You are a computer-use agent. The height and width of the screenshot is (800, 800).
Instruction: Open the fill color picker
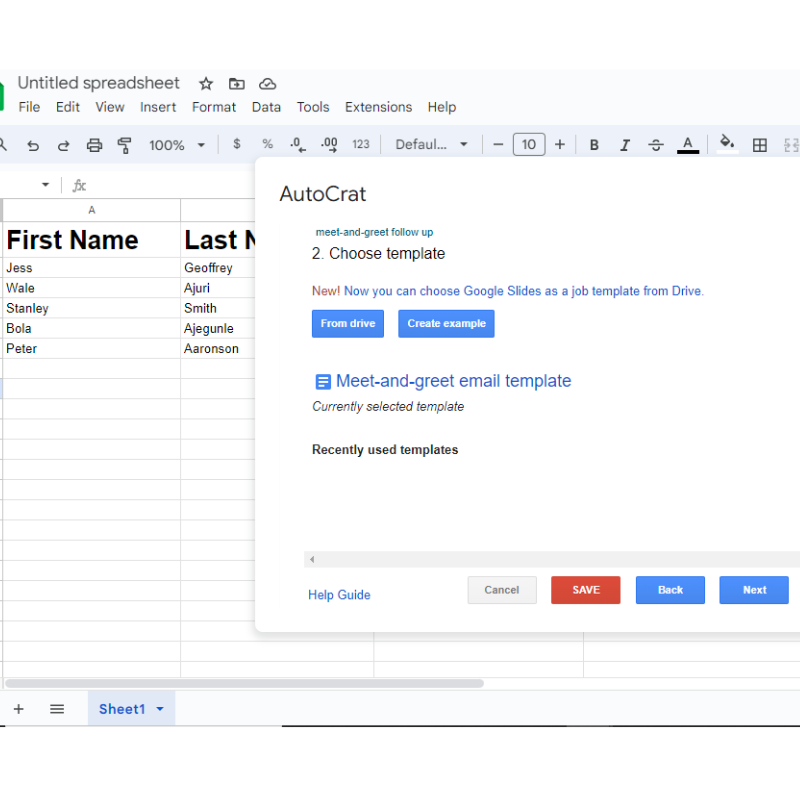(728, 144)
